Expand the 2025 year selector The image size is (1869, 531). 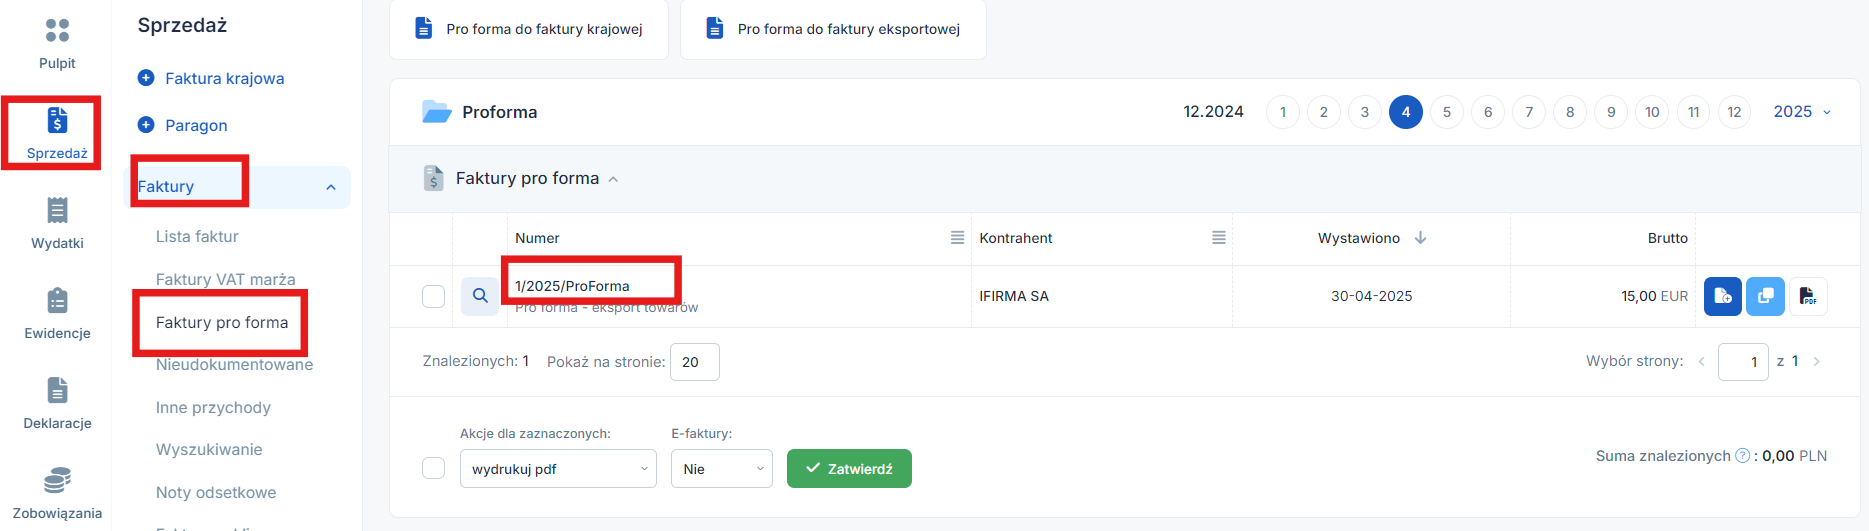pyautogui.click(x=1802, y=112)
